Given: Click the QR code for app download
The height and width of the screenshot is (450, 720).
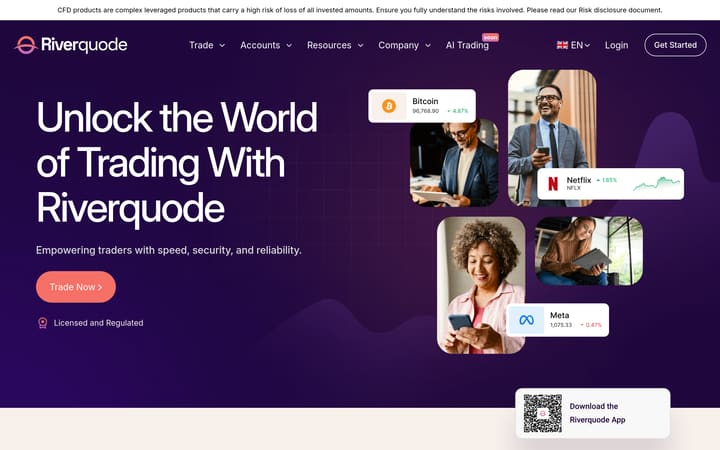Looking at the screenshot, I should [x=542, y=413].
